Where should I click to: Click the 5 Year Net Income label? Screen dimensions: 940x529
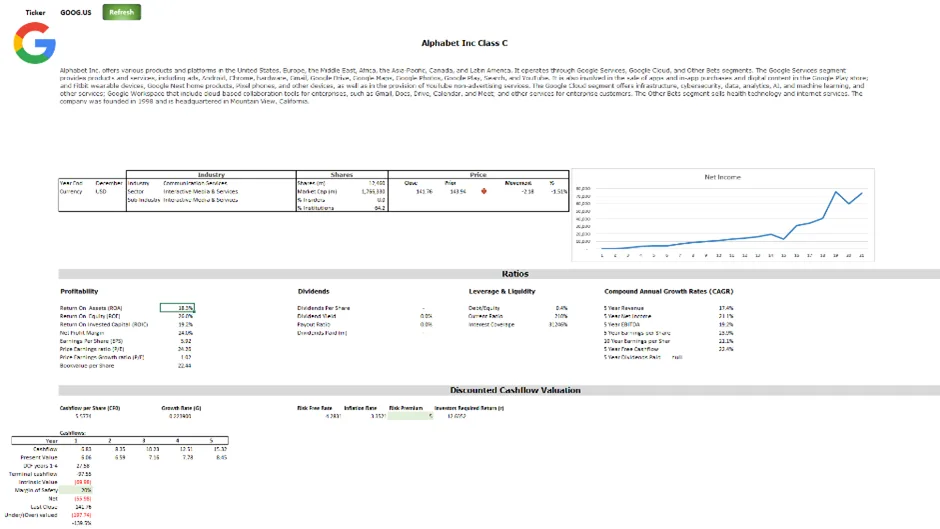coord(627,316)
